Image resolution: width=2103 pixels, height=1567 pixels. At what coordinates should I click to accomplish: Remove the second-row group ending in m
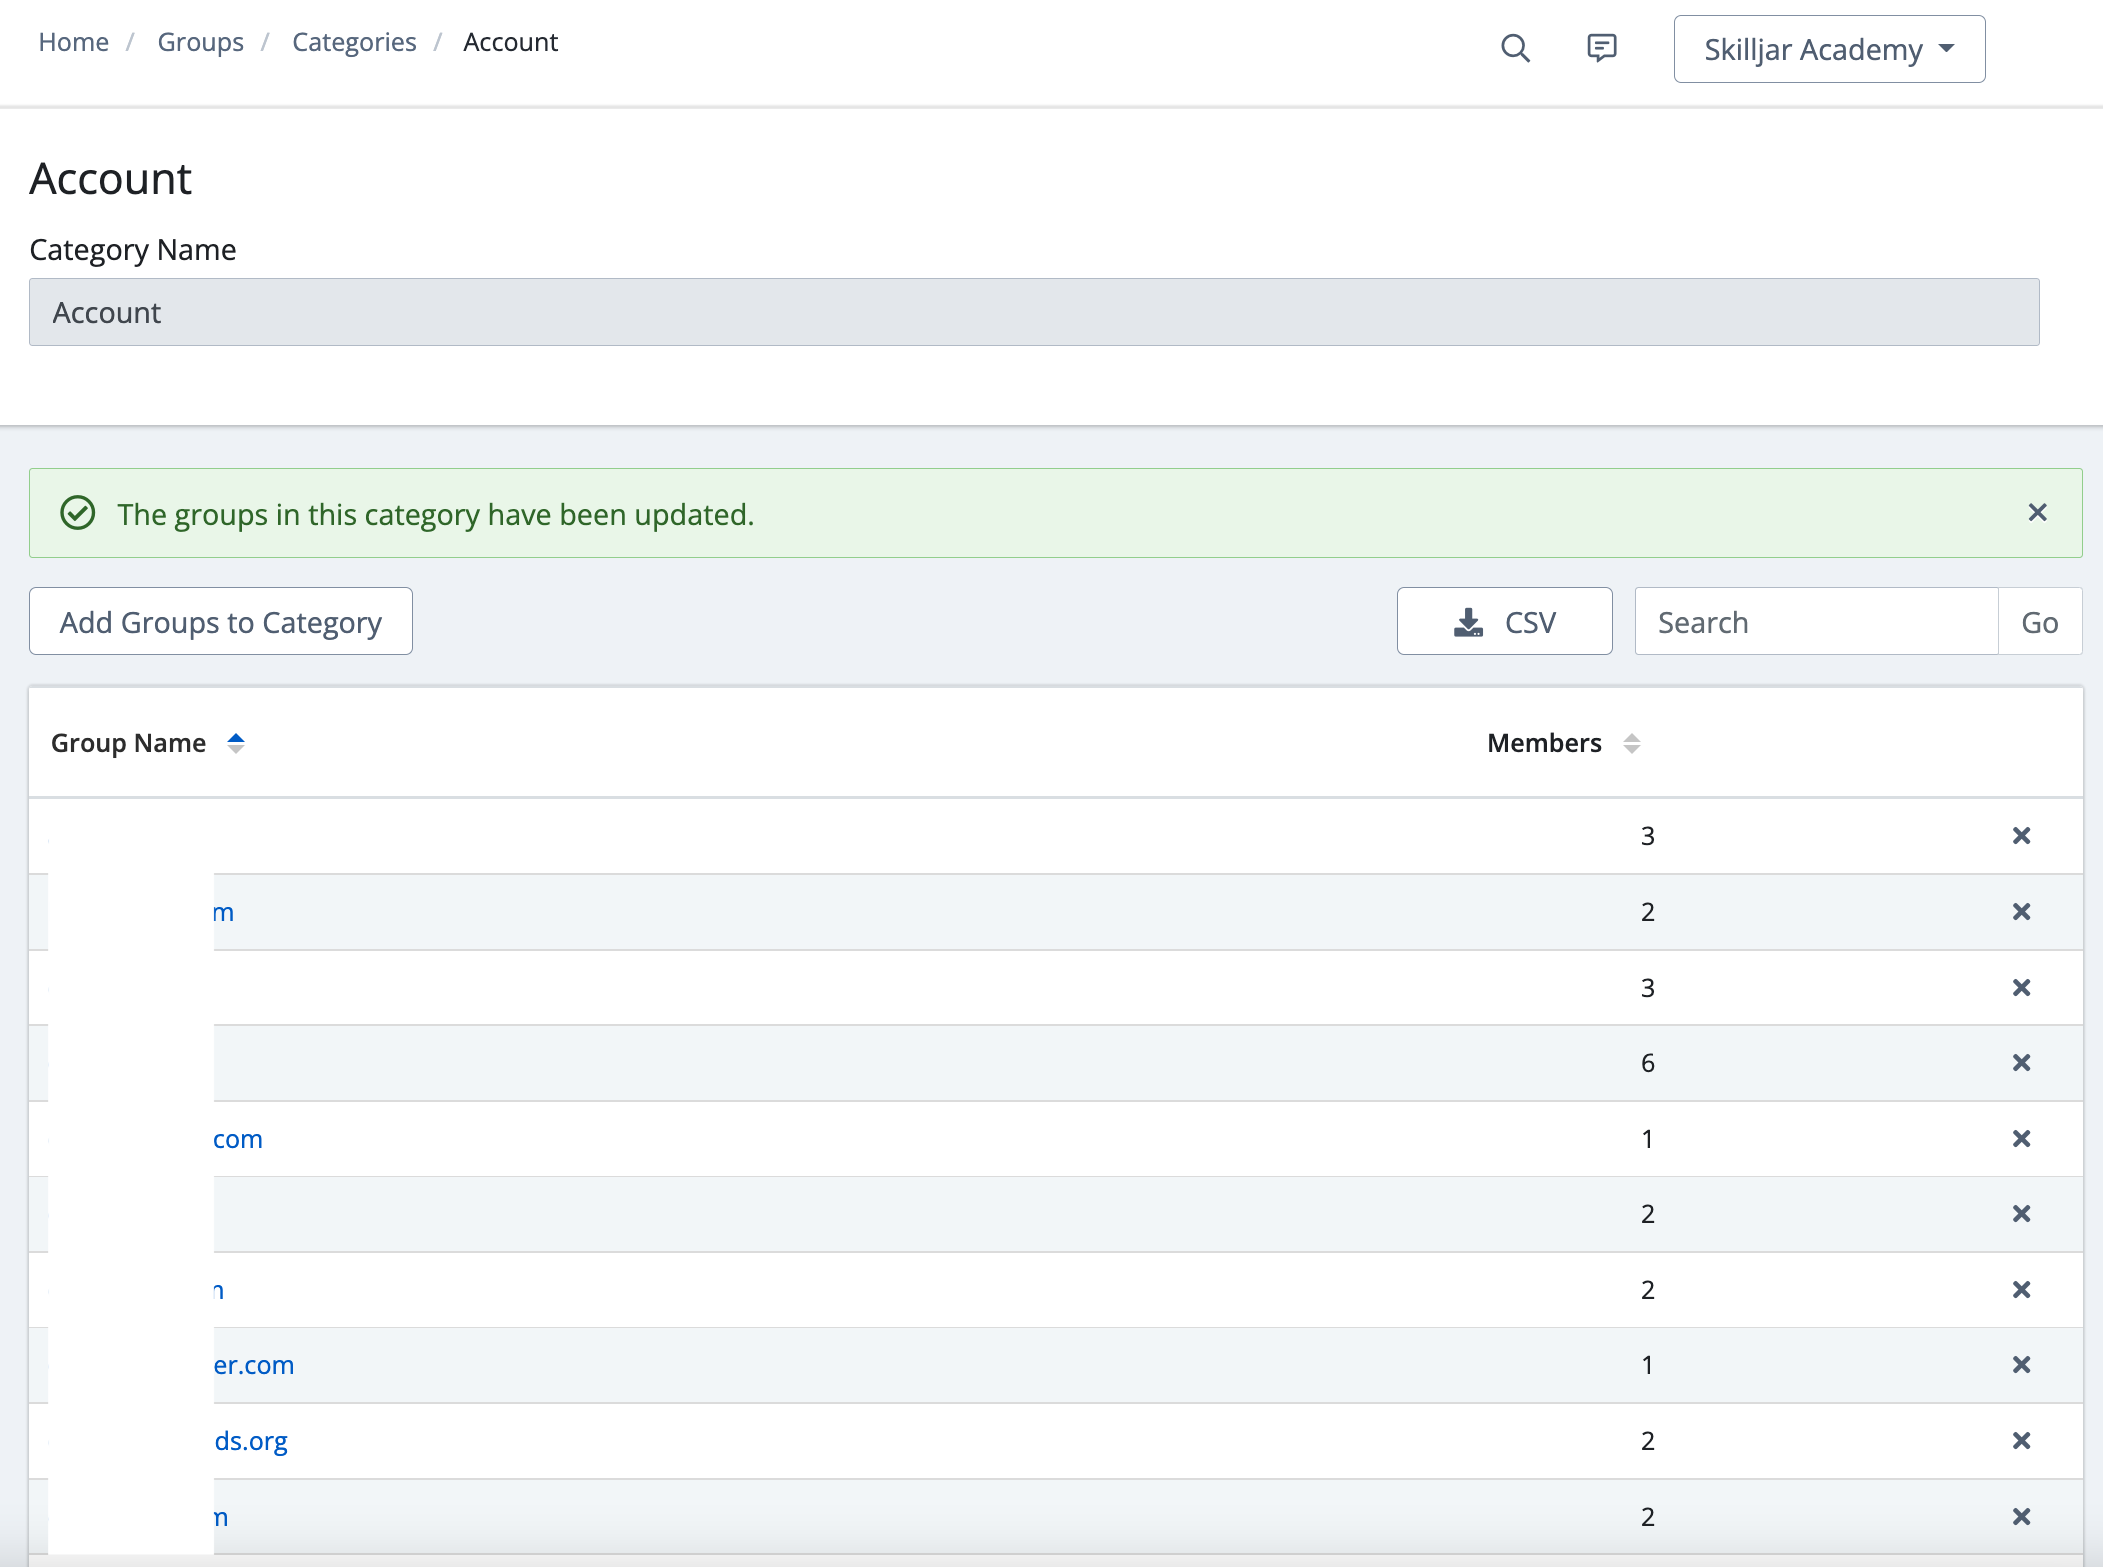pyautogui.click(x=2021, y=912)
